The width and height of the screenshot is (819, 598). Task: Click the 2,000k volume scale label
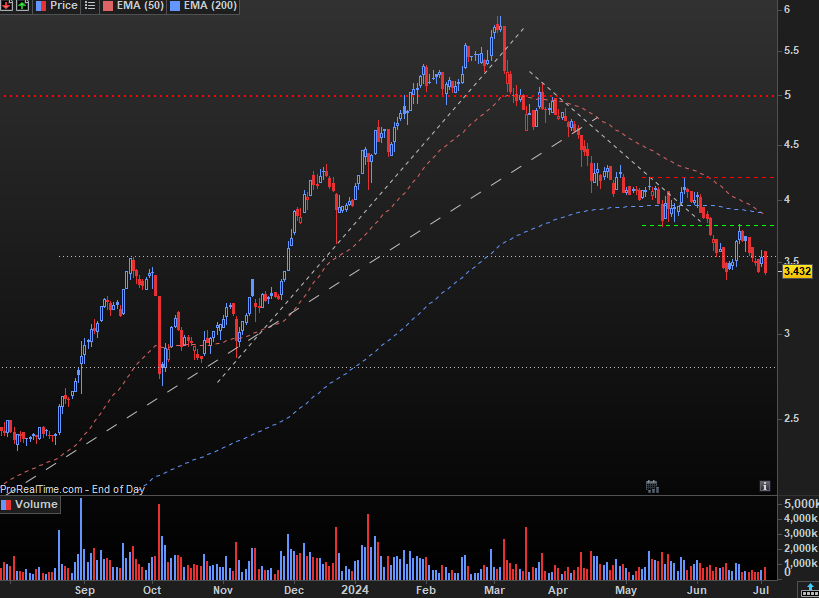[x=802, y=549]
